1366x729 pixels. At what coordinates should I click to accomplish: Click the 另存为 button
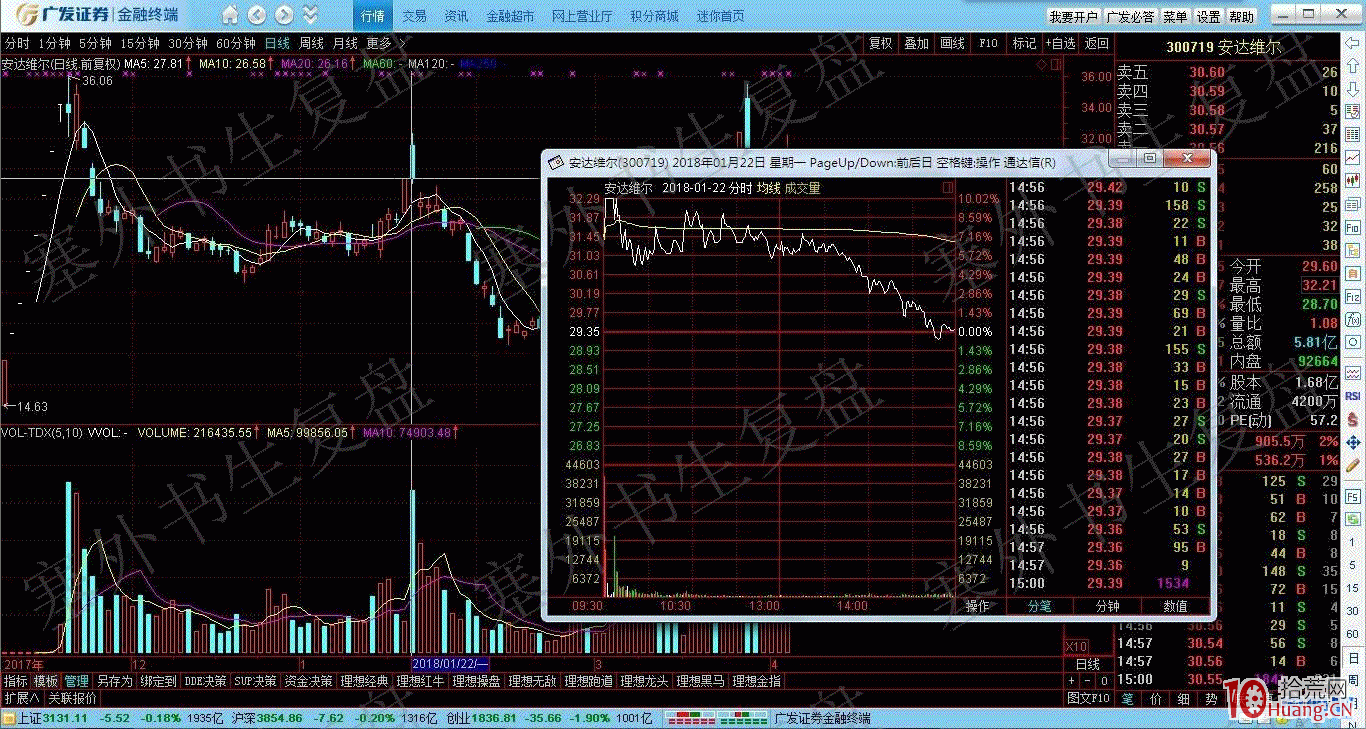(x=114, y=681)
